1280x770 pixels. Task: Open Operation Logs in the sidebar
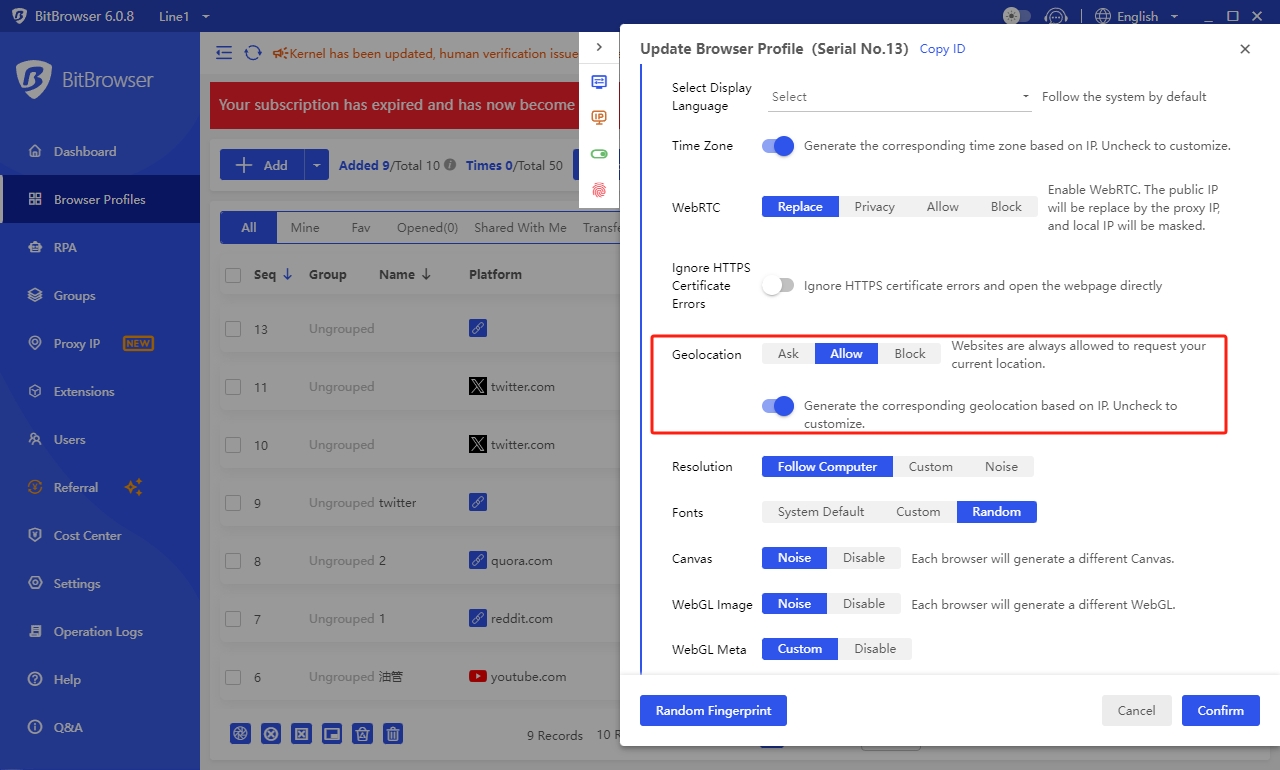point(100,631)
